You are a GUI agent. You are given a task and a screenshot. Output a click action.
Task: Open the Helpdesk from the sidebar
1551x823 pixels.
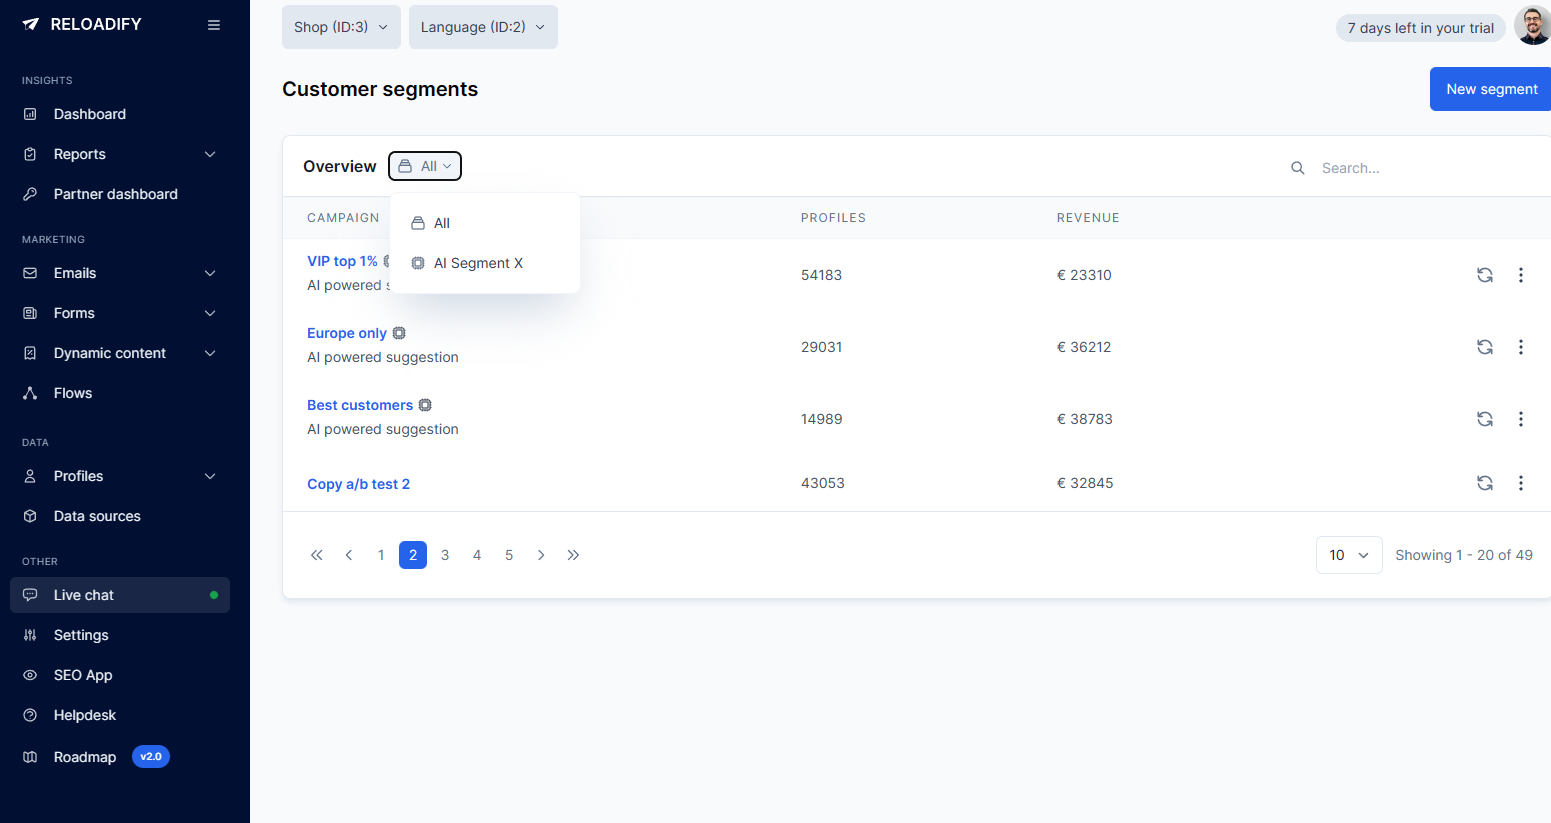point(85,714)
